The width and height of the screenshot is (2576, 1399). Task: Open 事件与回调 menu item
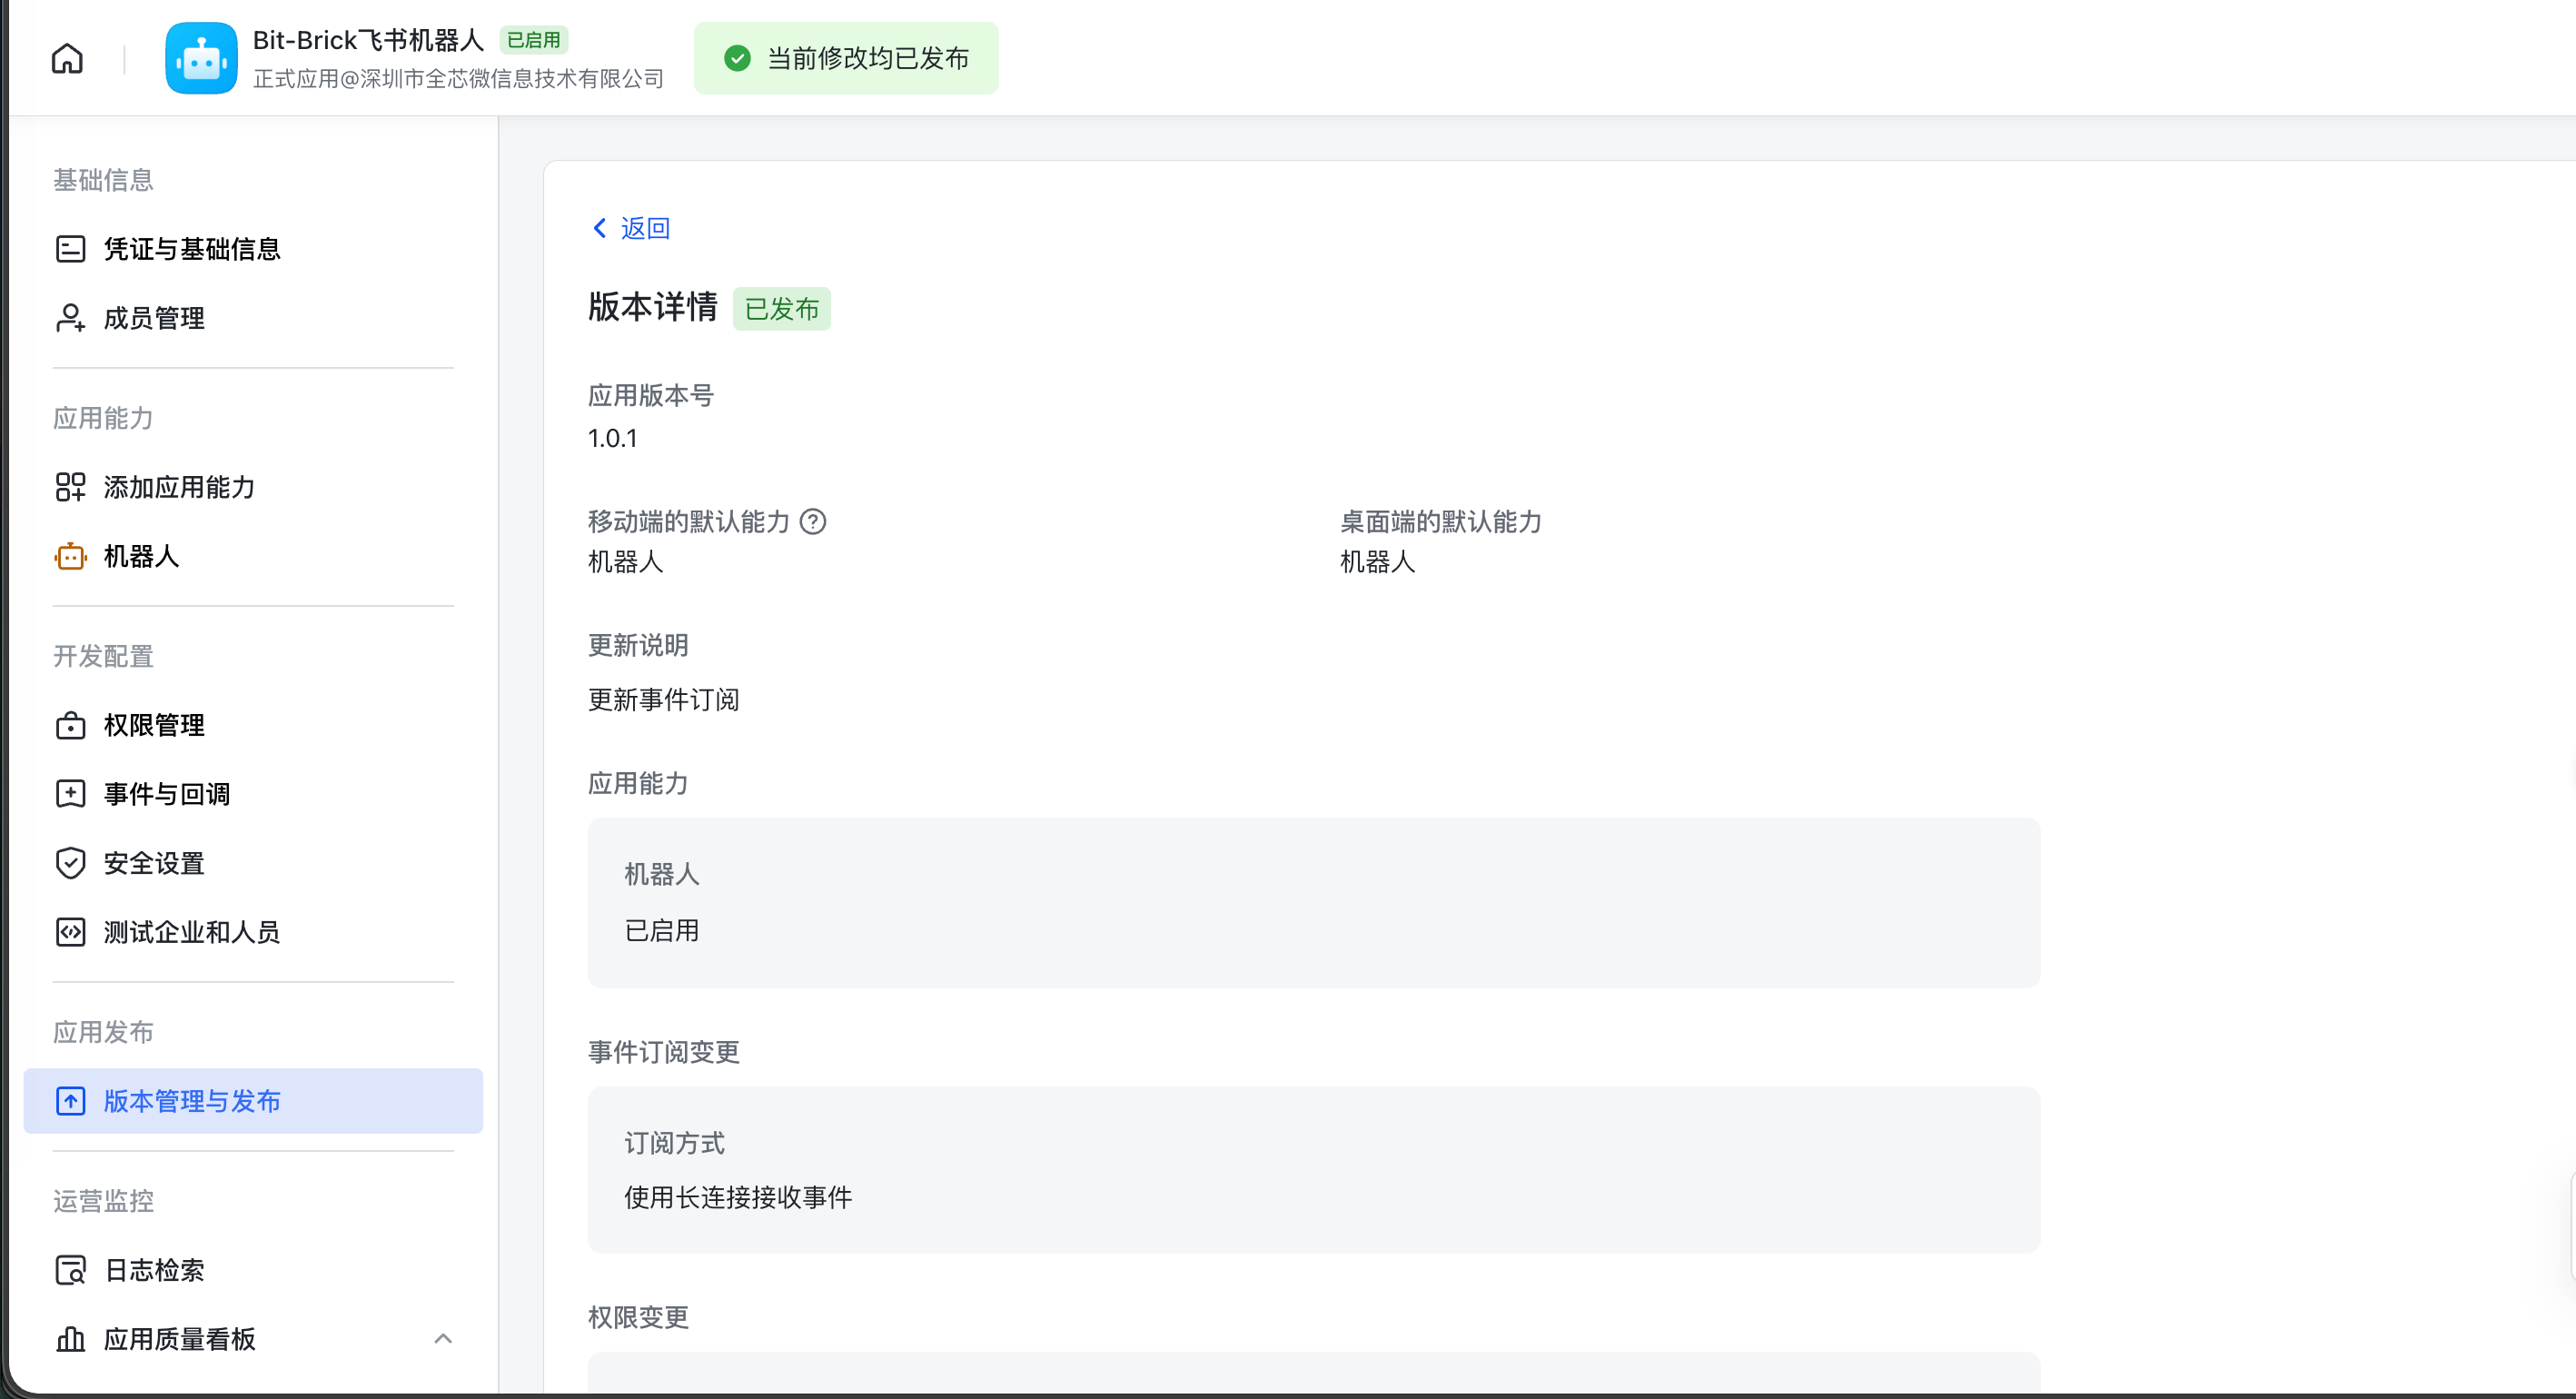click(167, 794)
